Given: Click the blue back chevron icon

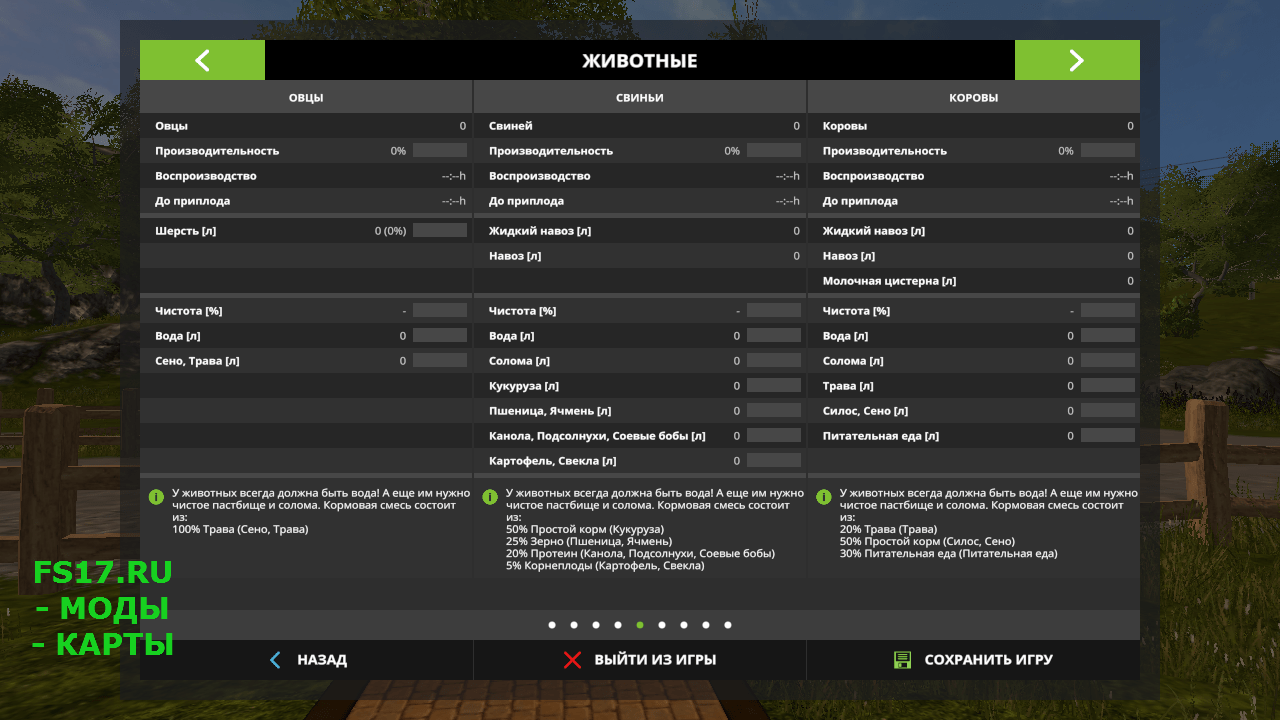Looking at the screenshot, I should 275,660.
